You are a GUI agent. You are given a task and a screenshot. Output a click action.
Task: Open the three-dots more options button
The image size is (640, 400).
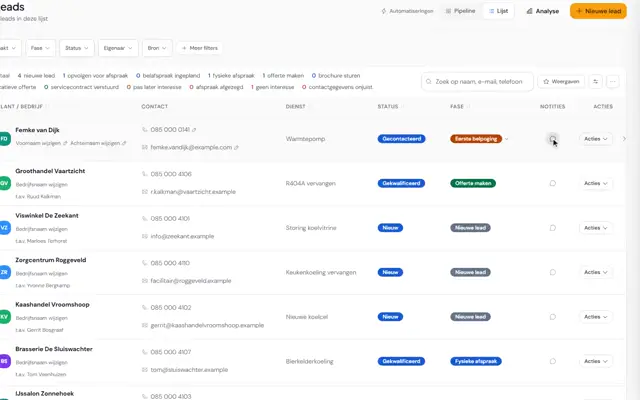point(612,82)
